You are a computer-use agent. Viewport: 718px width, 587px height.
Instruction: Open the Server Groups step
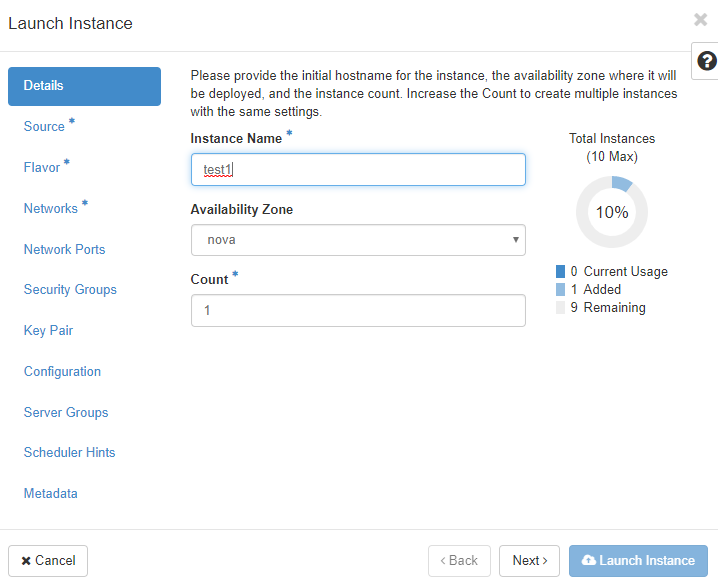(x=66, y=412)
